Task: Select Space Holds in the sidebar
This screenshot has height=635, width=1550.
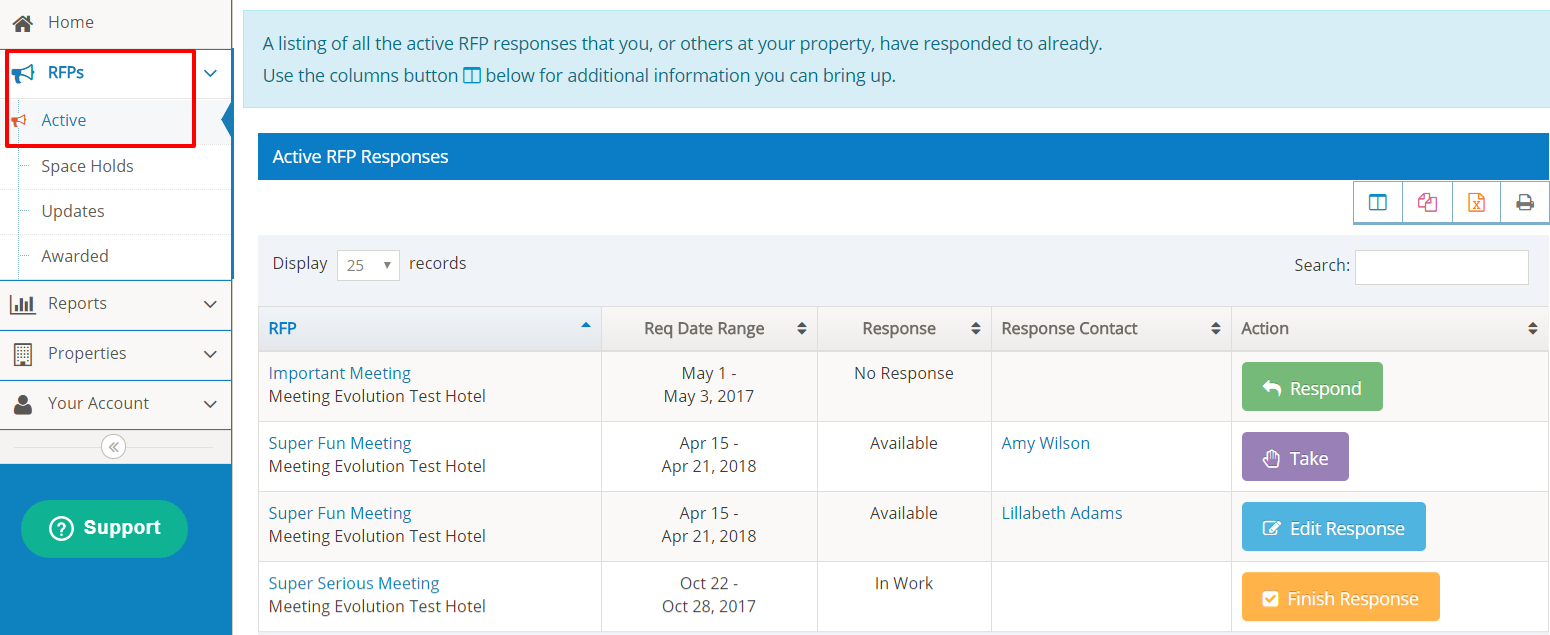Action: tap(89, 165)
